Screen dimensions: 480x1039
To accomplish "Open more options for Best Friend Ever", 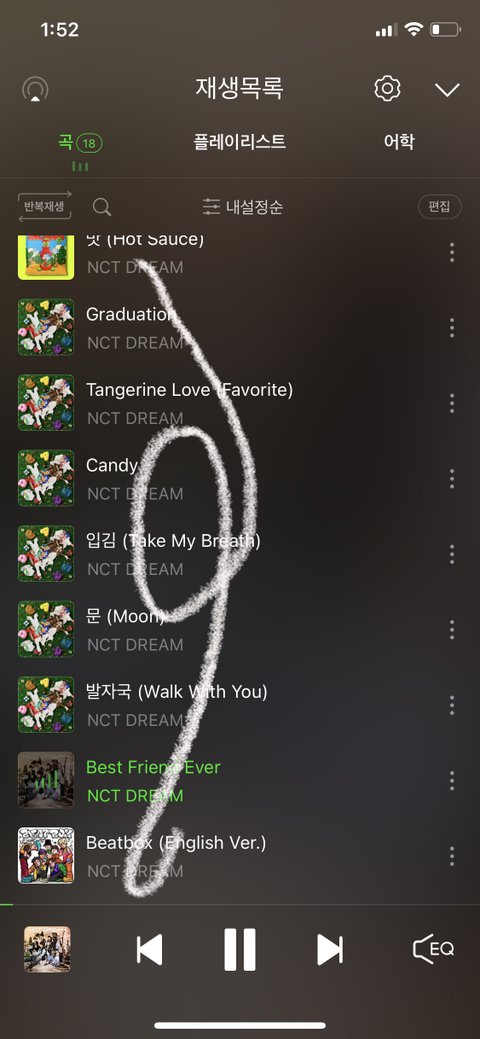I will pyautogui.click(x=451, y=780).
